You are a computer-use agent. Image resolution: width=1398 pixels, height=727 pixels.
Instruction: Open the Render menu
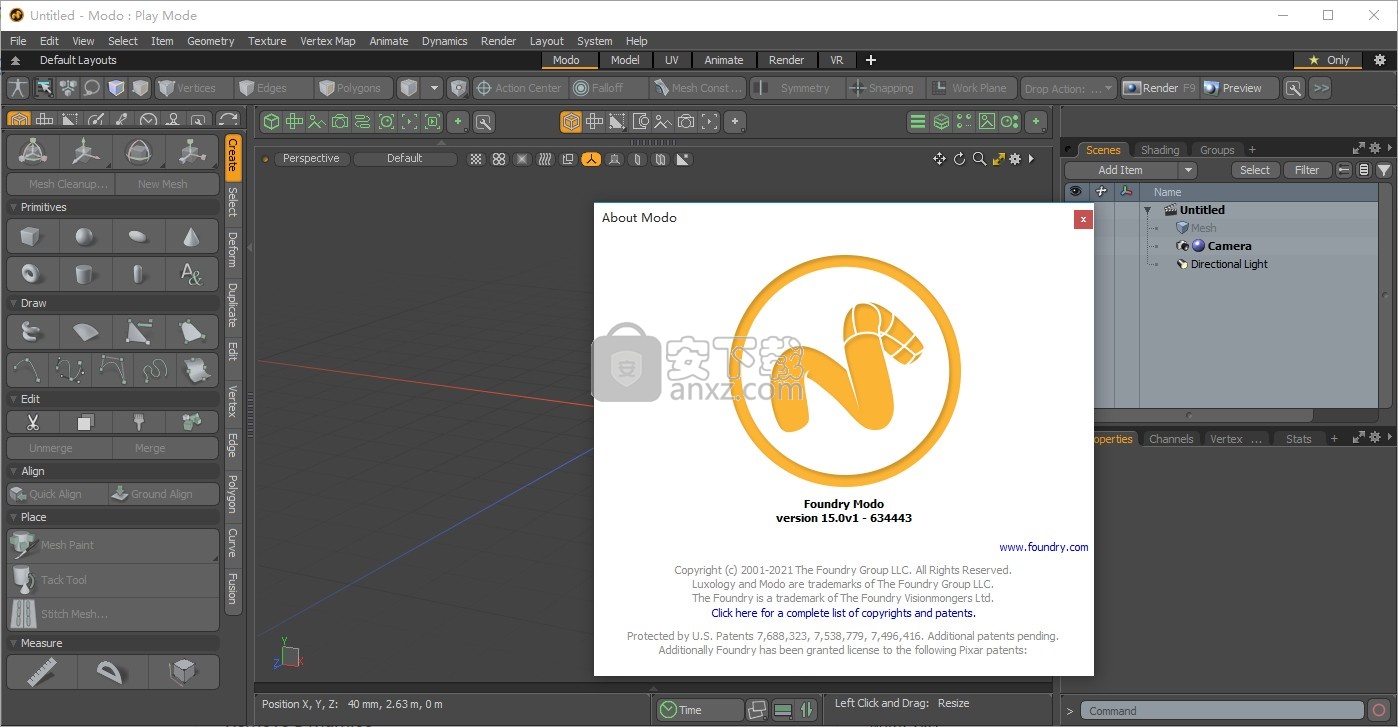point(498,41)
